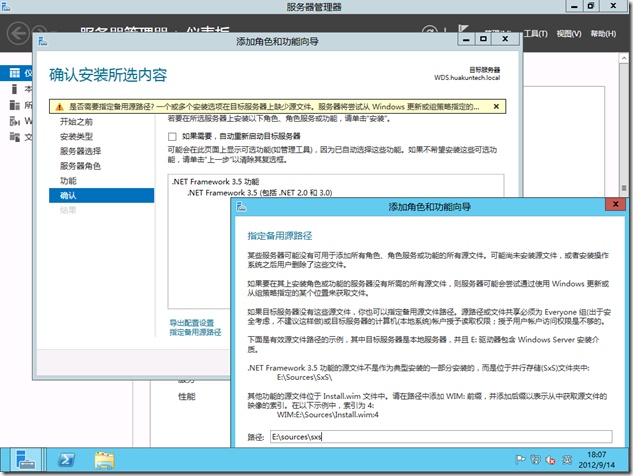Select the .NET Framework 3.5 (包括 .NET 2.0 和 3.0) entry
Image resolution: width=633 pixels, height=476 pixels.
(x=260, y=193)
